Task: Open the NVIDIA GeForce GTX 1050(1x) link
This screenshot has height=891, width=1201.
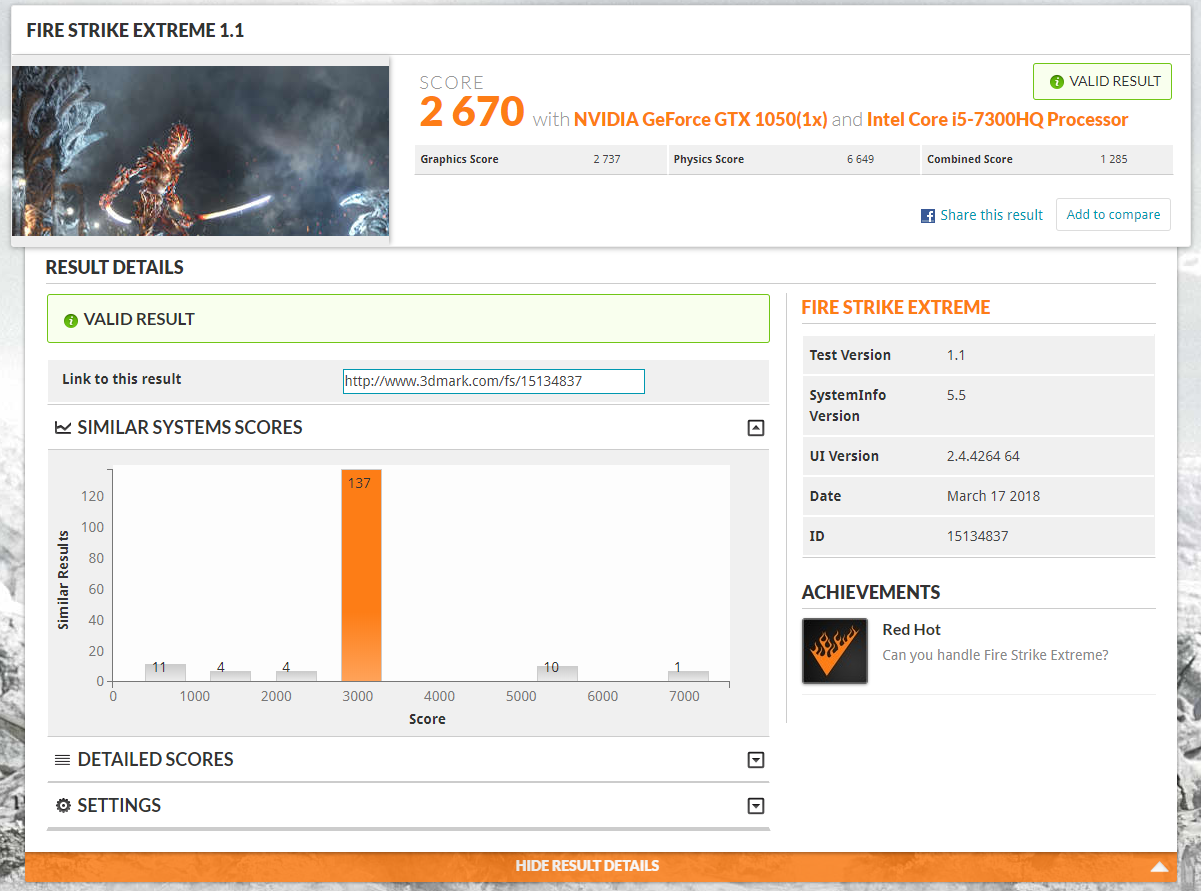Action: 700,120
